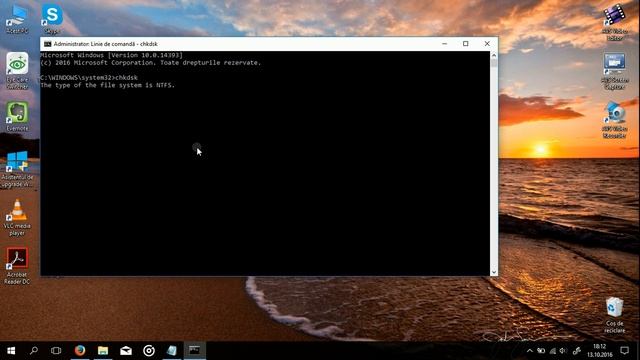Launch Firefox from the taskbar
640x360 pixels.
(x=80, y=351)
